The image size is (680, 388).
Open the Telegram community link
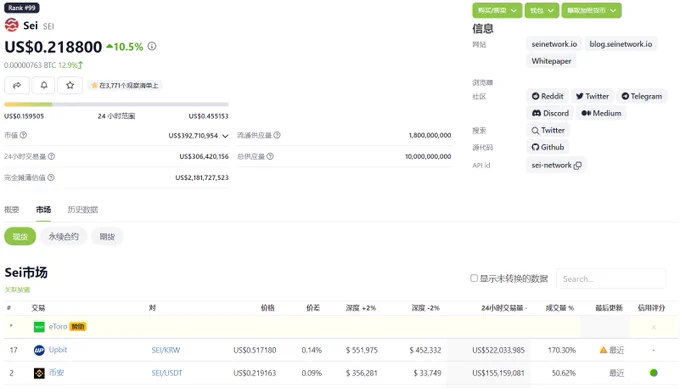click(641, 96)
